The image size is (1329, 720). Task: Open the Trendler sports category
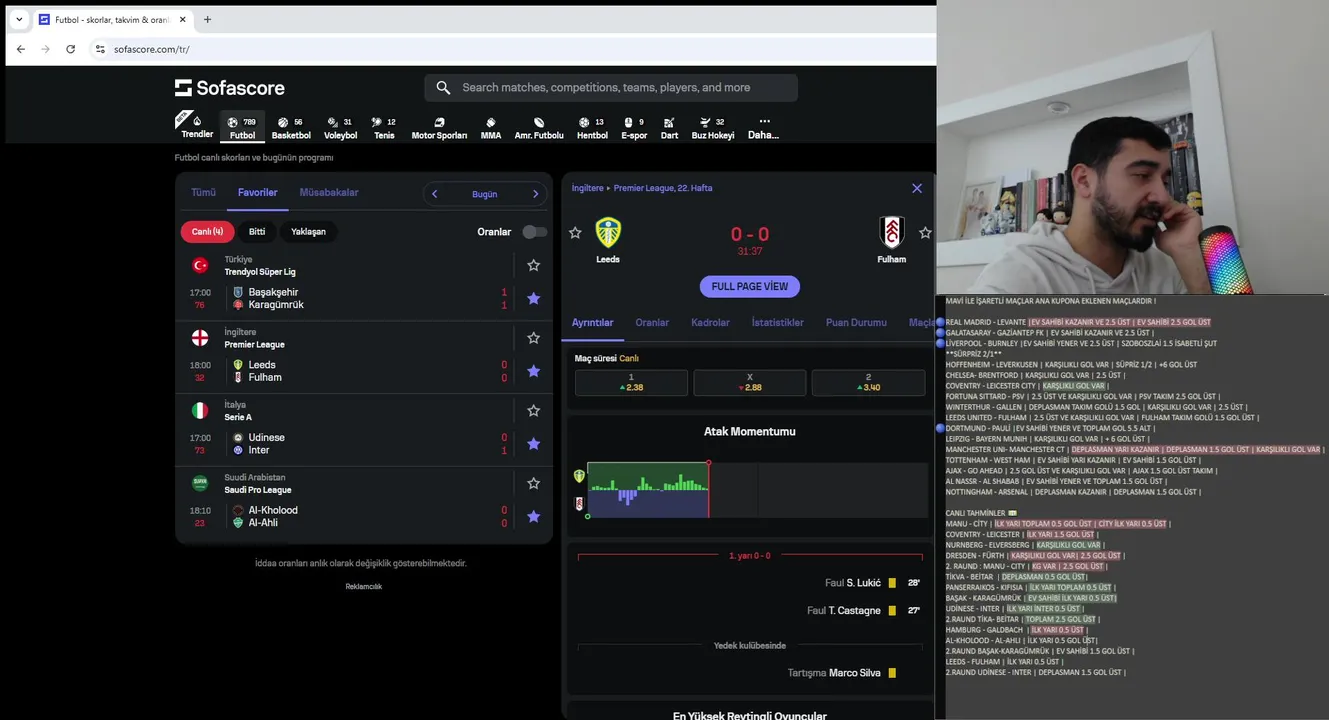[197, 127]
